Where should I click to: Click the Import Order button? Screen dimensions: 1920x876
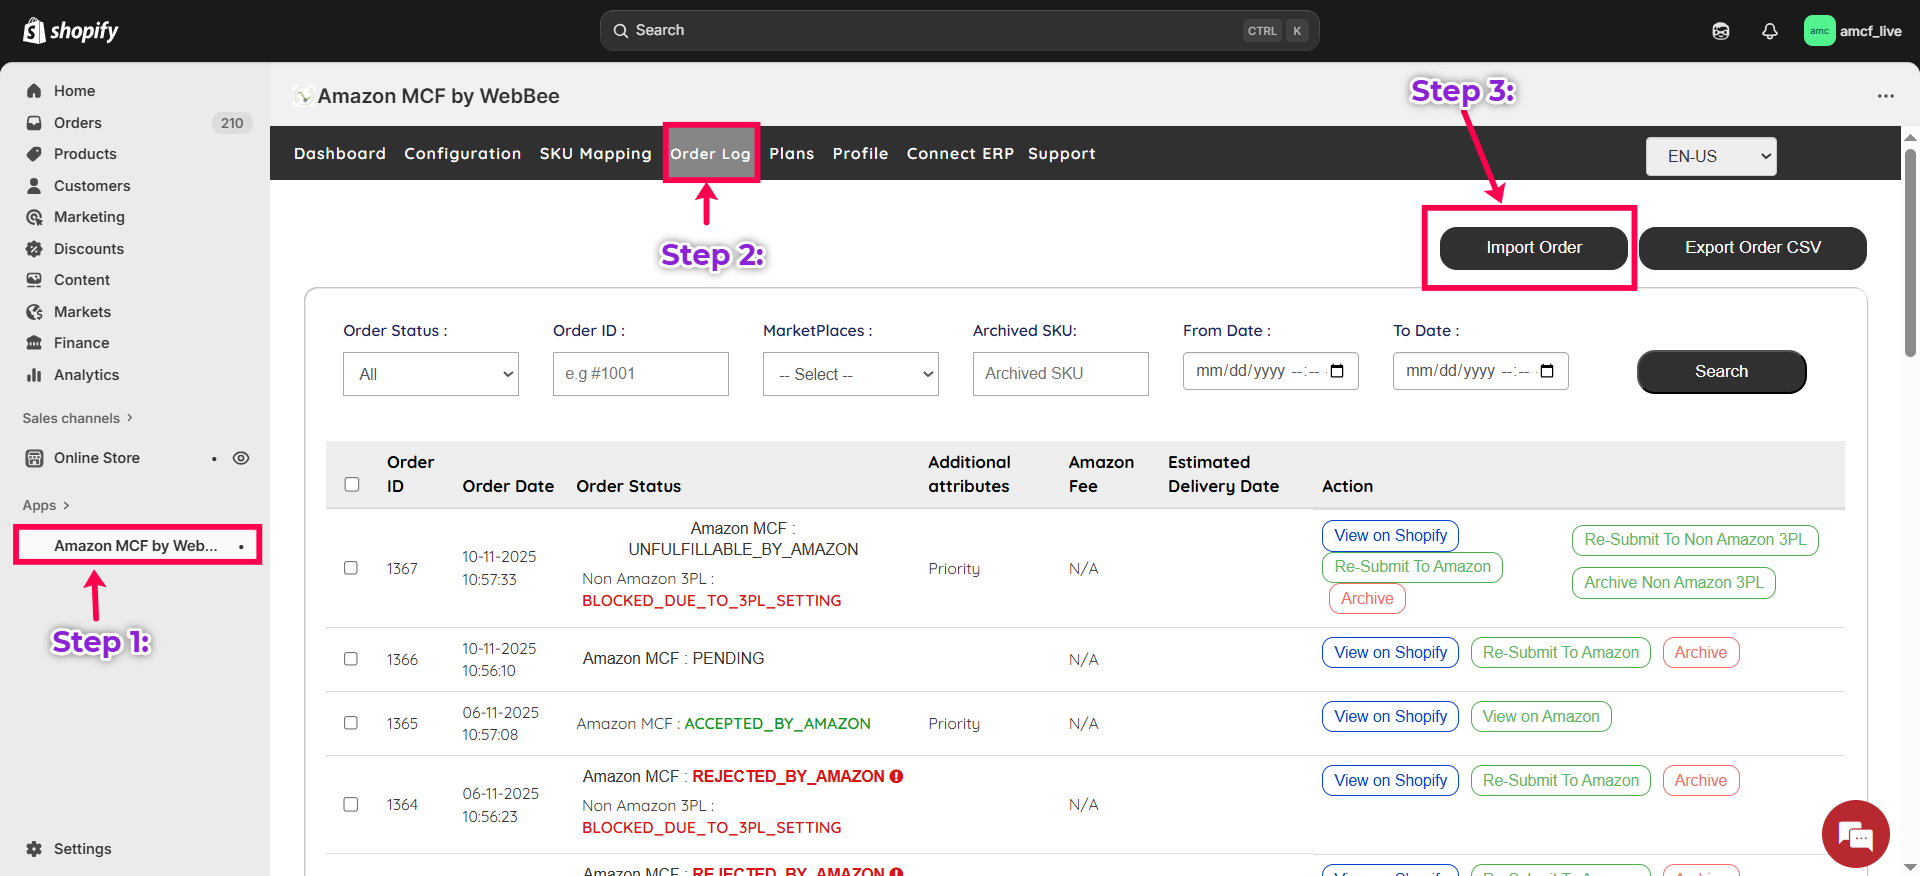tap(1533, 248)
